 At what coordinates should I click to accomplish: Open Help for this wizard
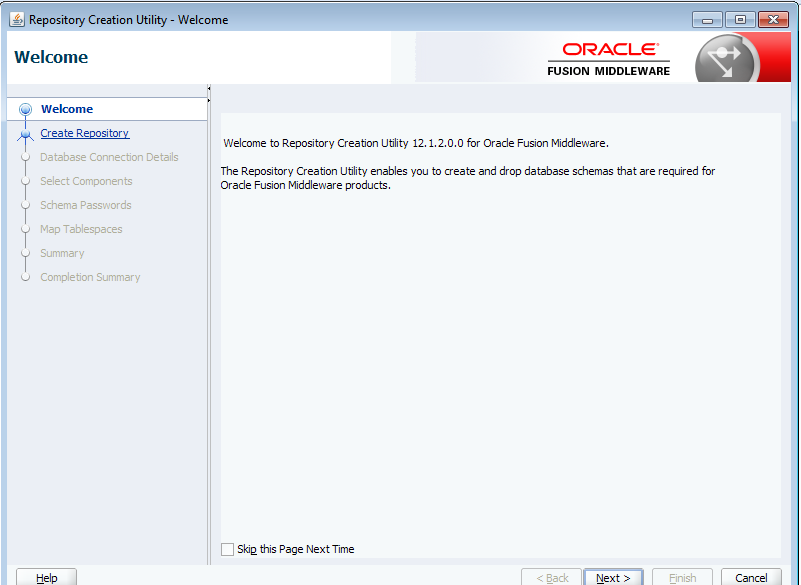tap(46, 577)
